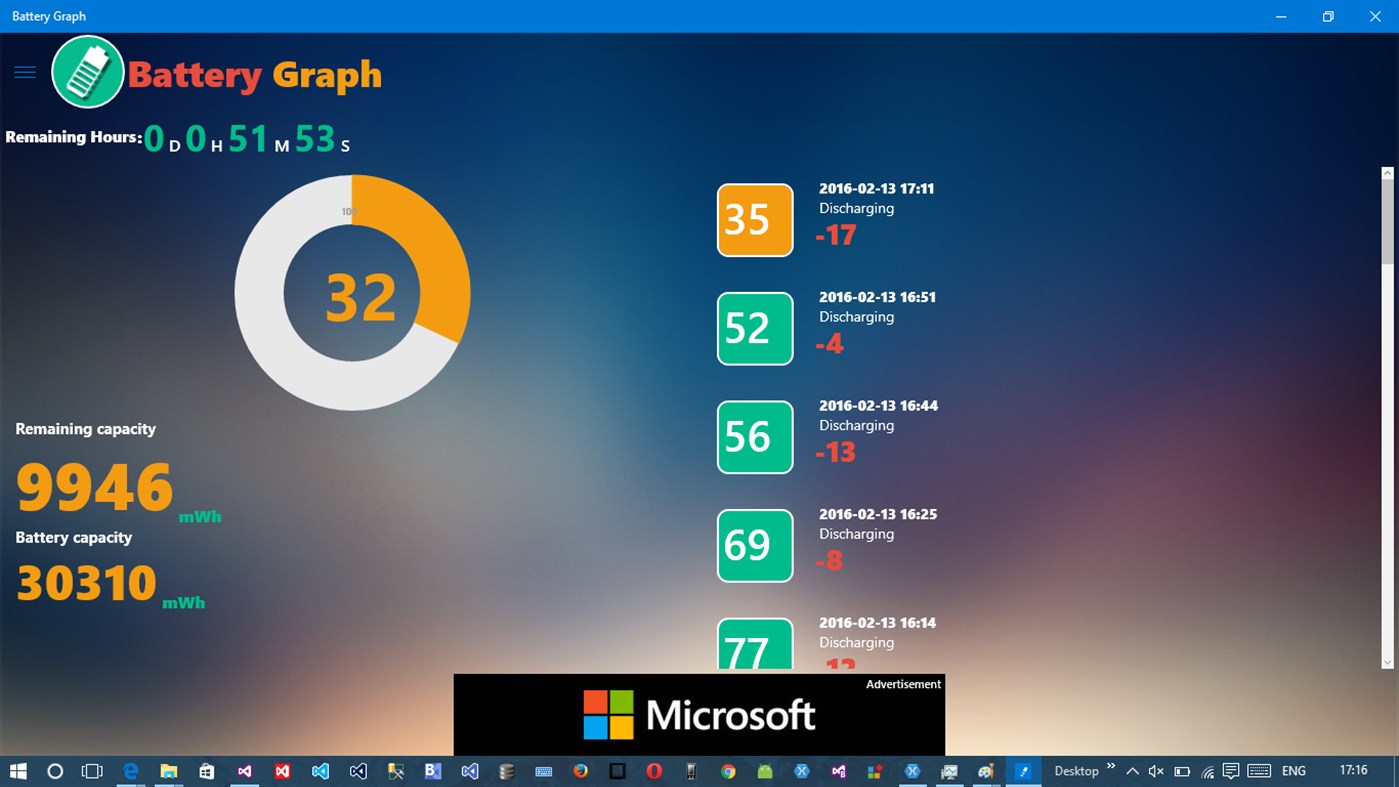Mute or unmute via the volume icon
Image resolution: width=1399 pixels, height=787 pixels.
(x=1156, y=771)
